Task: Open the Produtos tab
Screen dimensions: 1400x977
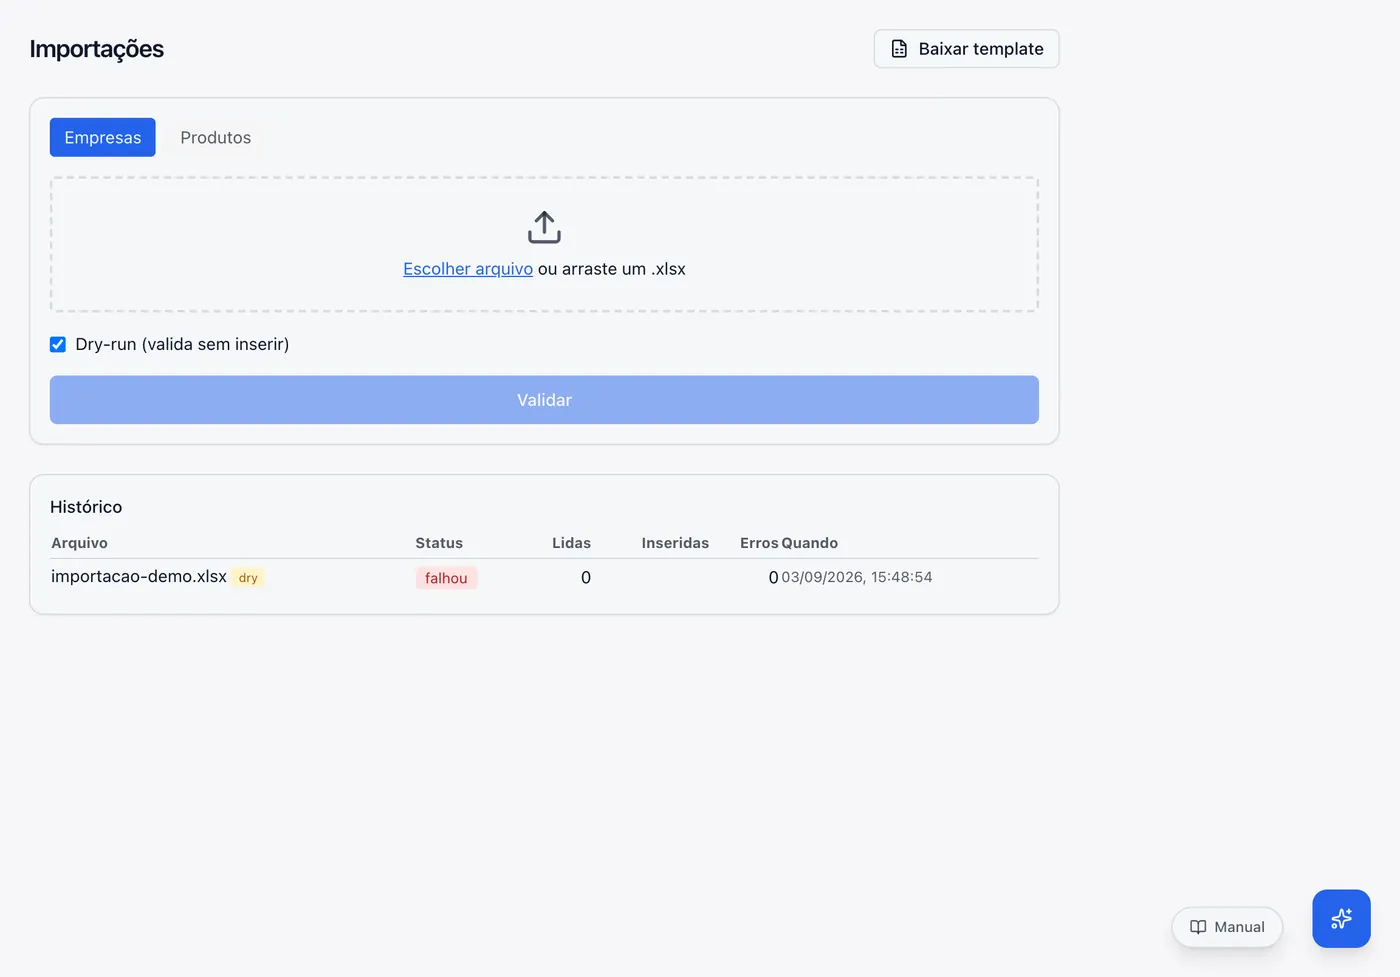Action: pyautogui.click(x=216, y=137)
